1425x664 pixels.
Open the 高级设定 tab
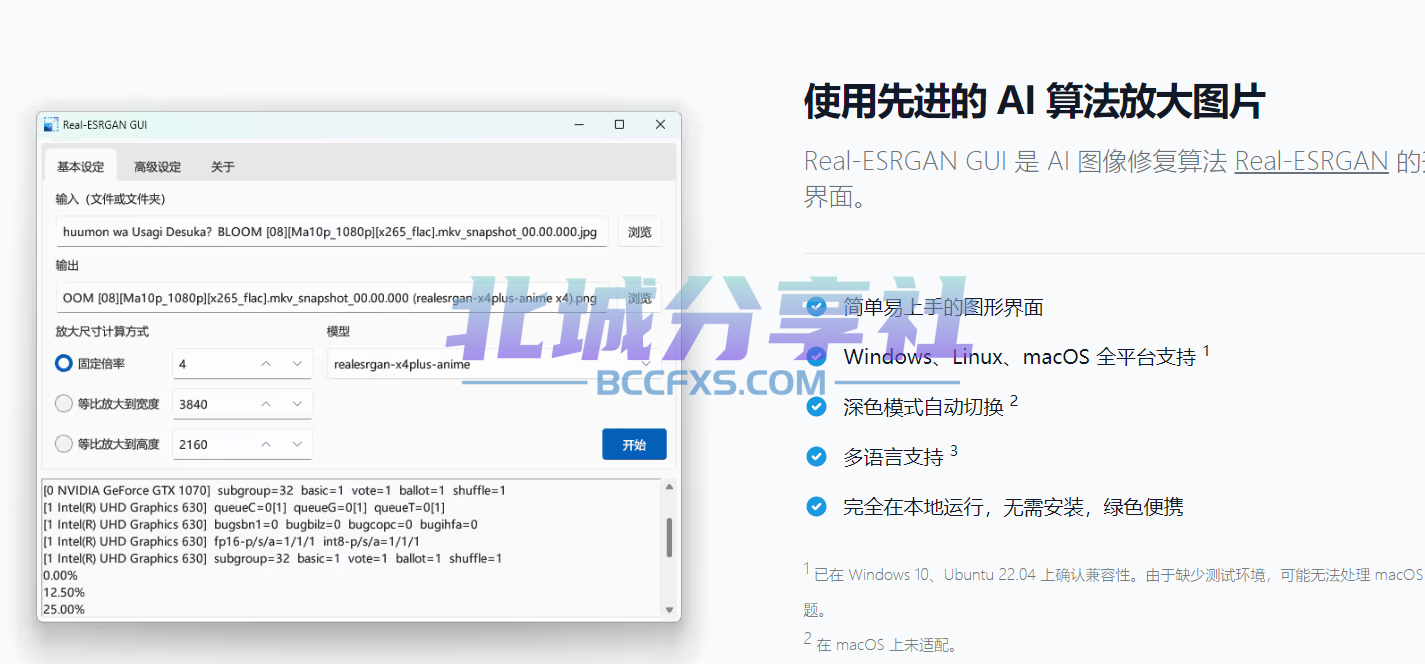point(158,167)
